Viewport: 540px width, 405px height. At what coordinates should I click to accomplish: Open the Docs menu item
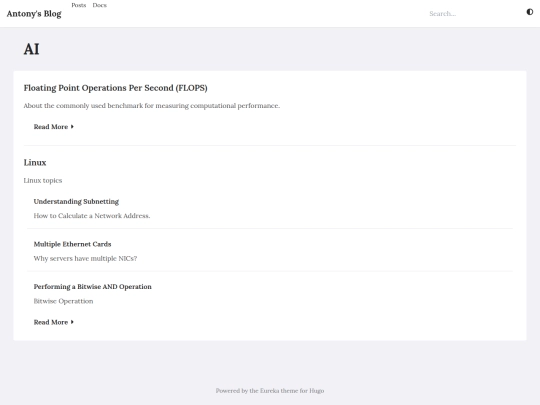coord(100,5)
